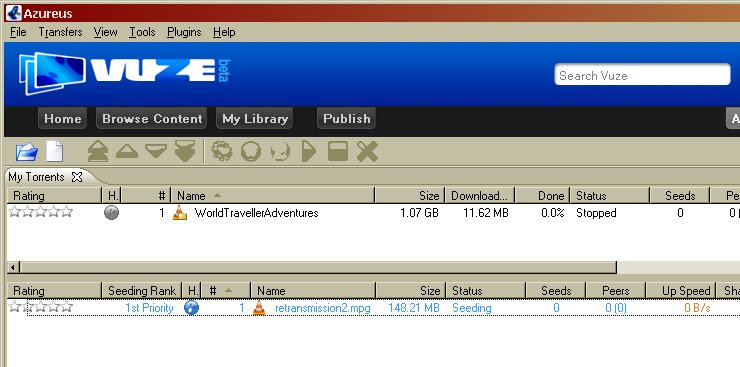Image resolution: width=740 pixels, height=367 pixels.
Task: Click the blank document toolbar icon
Action: coord(55,152)
